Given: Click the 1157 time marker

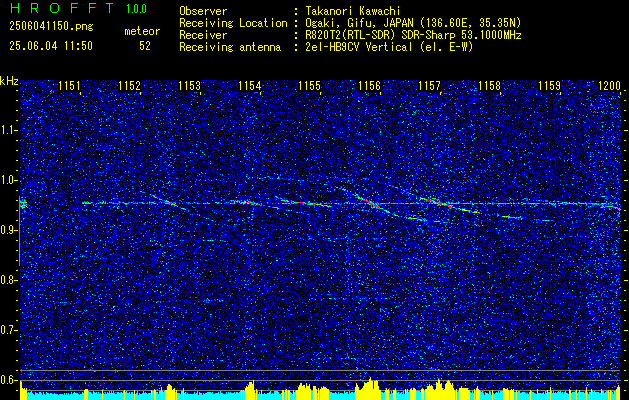Looking at the screenshot, I should [430, 85].
